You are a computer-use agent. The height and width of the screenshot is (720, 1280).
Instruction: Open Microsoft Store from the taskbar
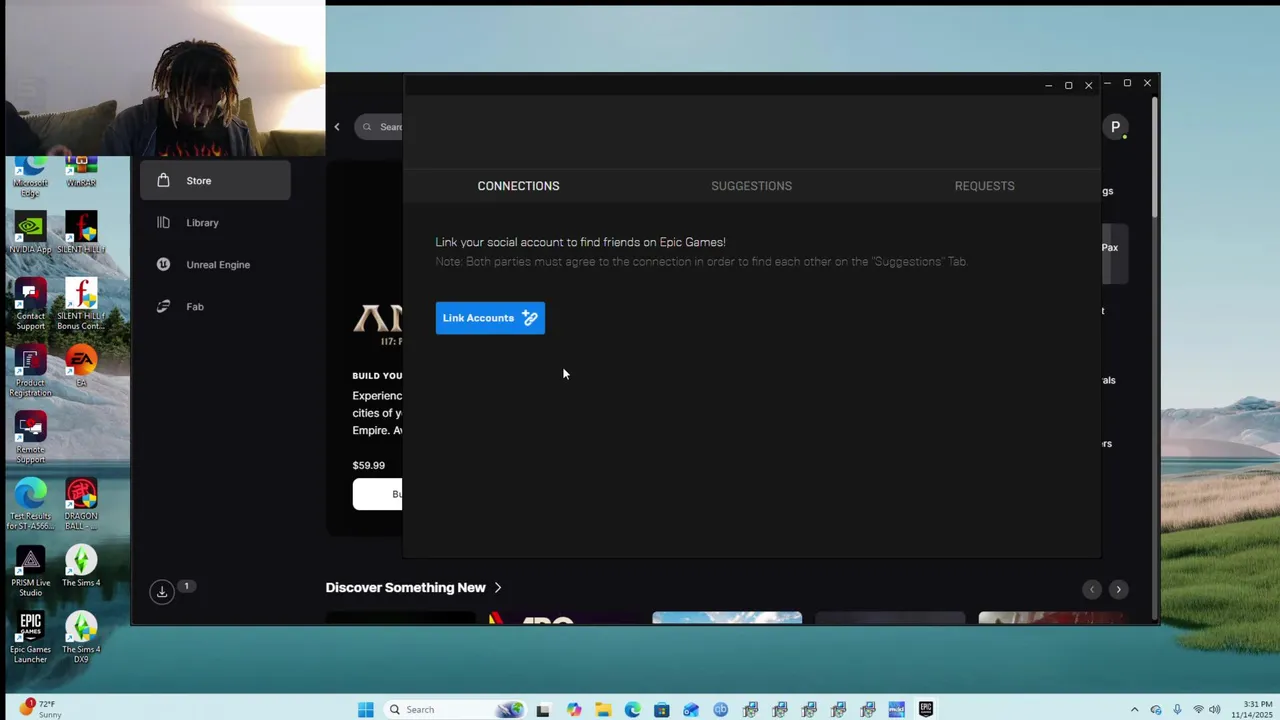661,710
